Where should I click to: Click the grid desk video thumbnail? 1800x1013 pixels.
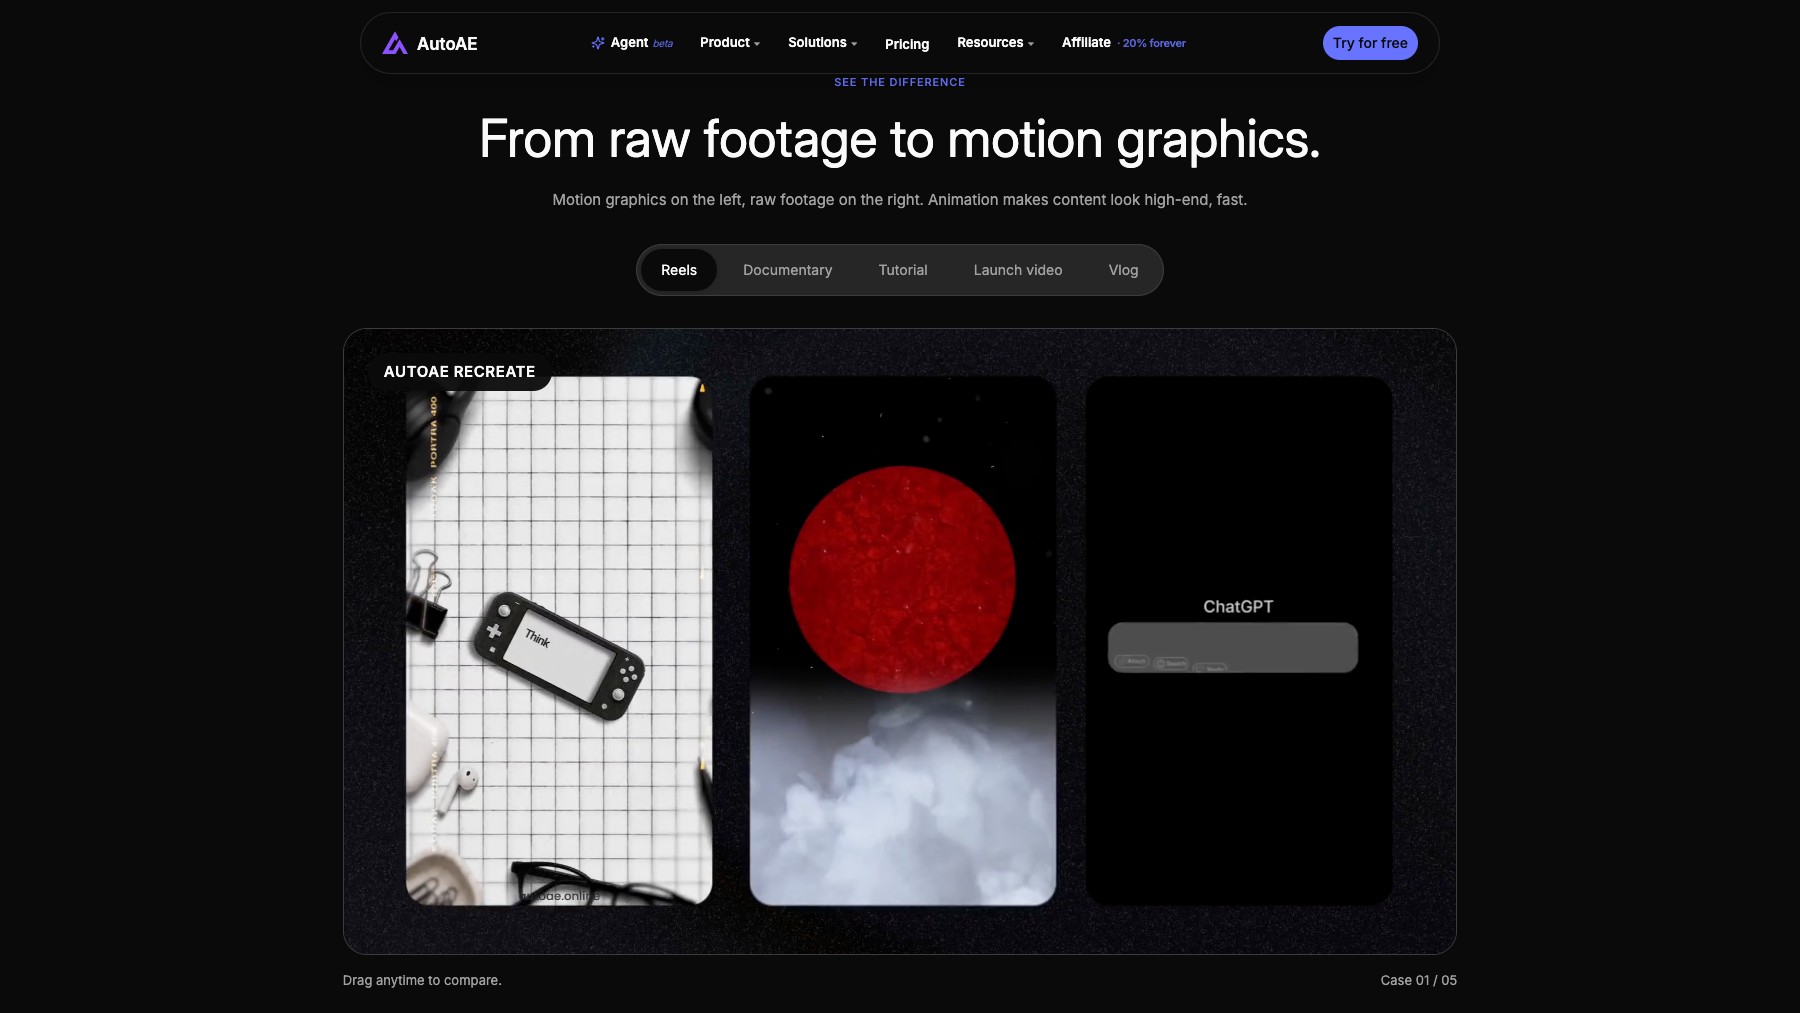point(559,641)
